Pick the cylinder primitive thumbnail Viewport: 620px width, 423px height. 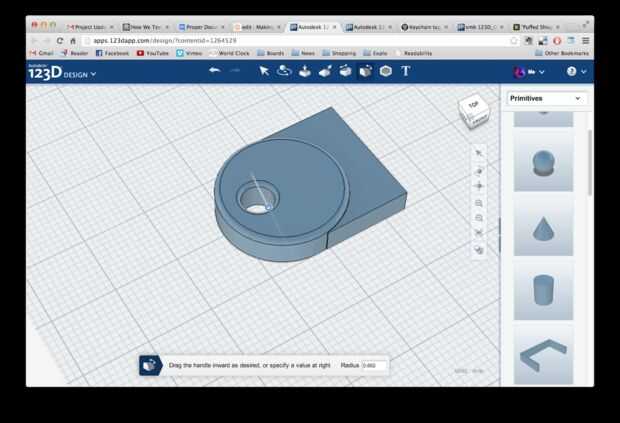tap(543, 291)
